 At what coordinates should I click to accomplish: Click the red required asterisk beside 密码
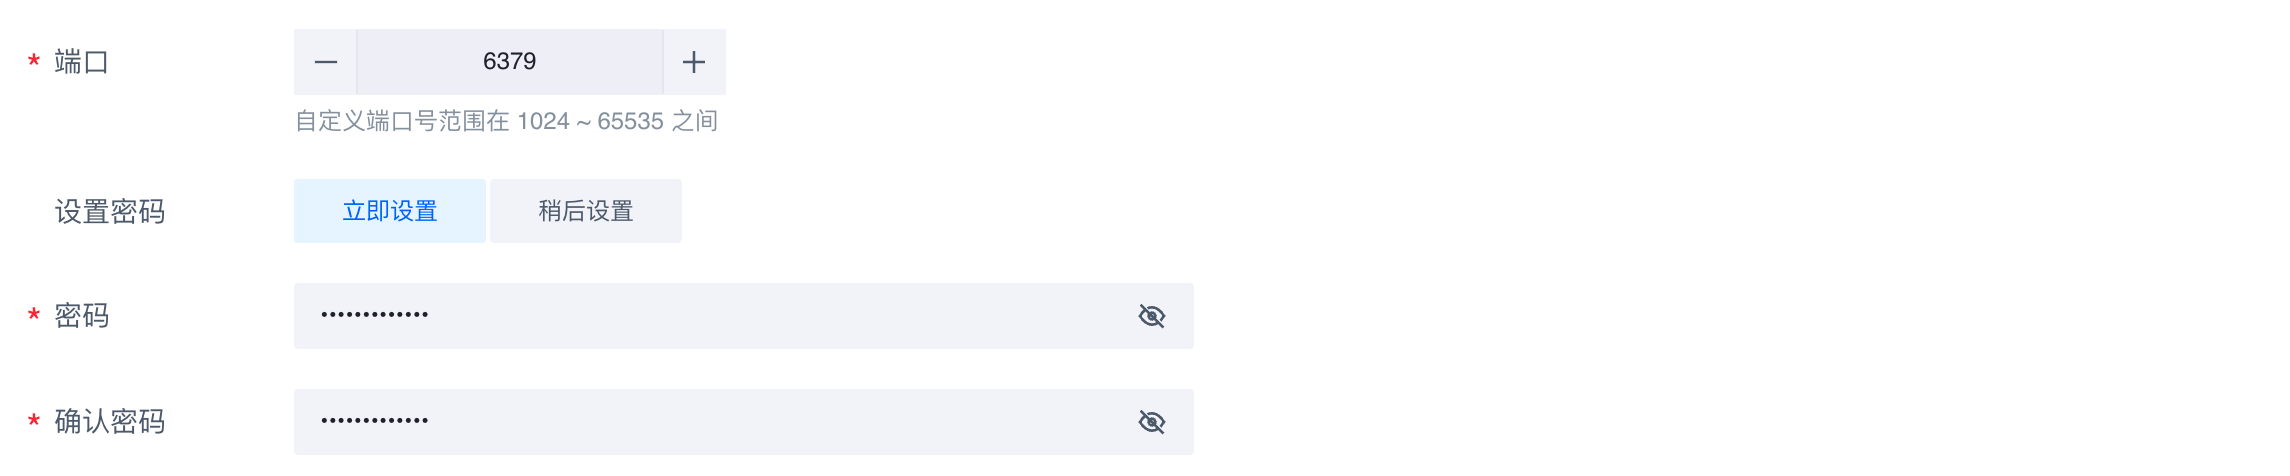pyautogui.click(x=34, y=316)
